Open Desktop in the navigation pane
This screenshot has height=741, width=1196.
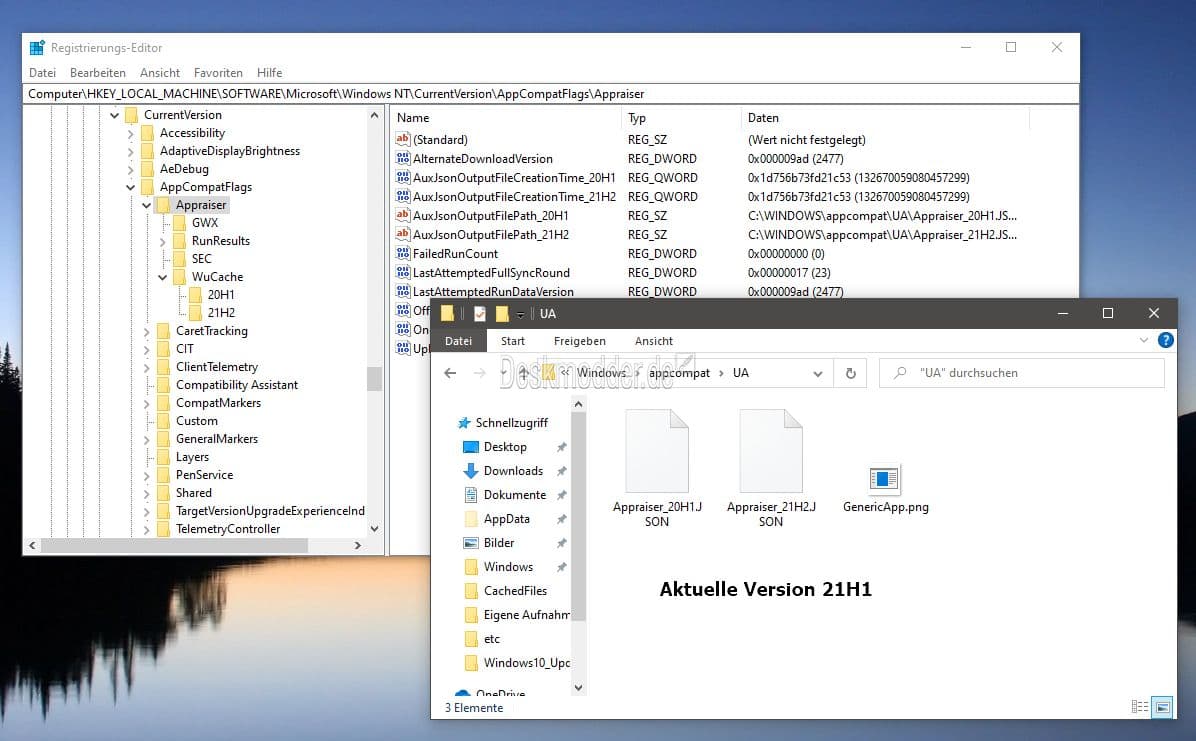click(505, 447)
